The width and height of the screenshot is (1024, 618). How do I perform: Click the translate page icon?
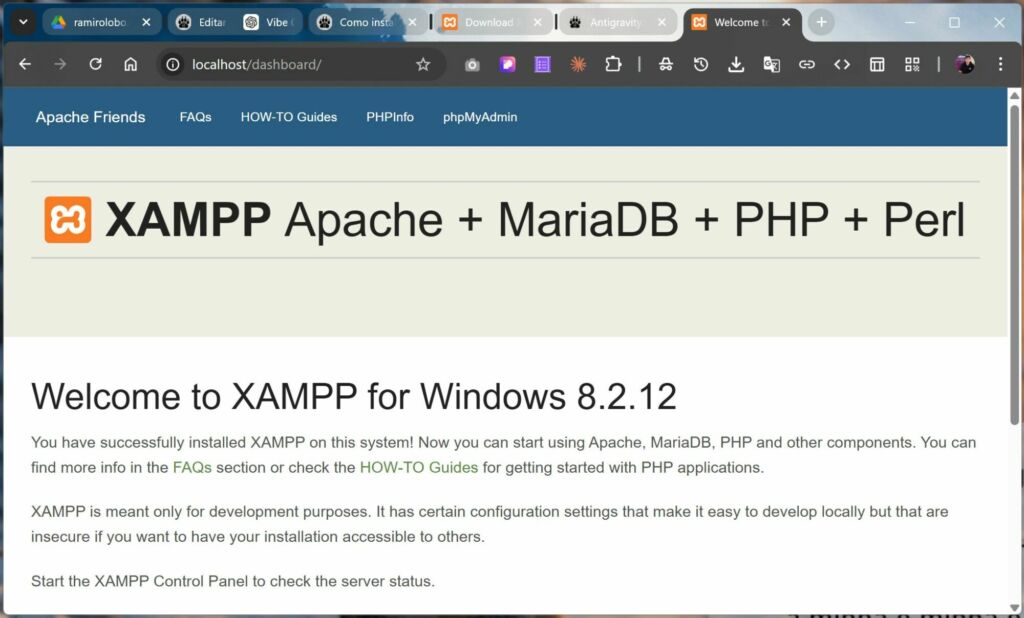click(x=771, y=64)
